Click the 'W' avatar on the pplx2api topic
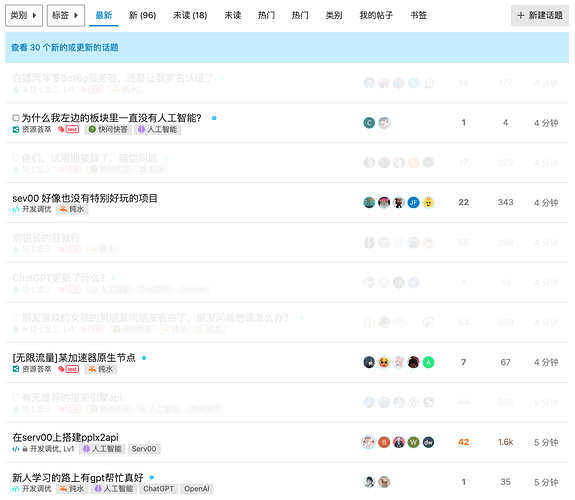 point(413,442)
